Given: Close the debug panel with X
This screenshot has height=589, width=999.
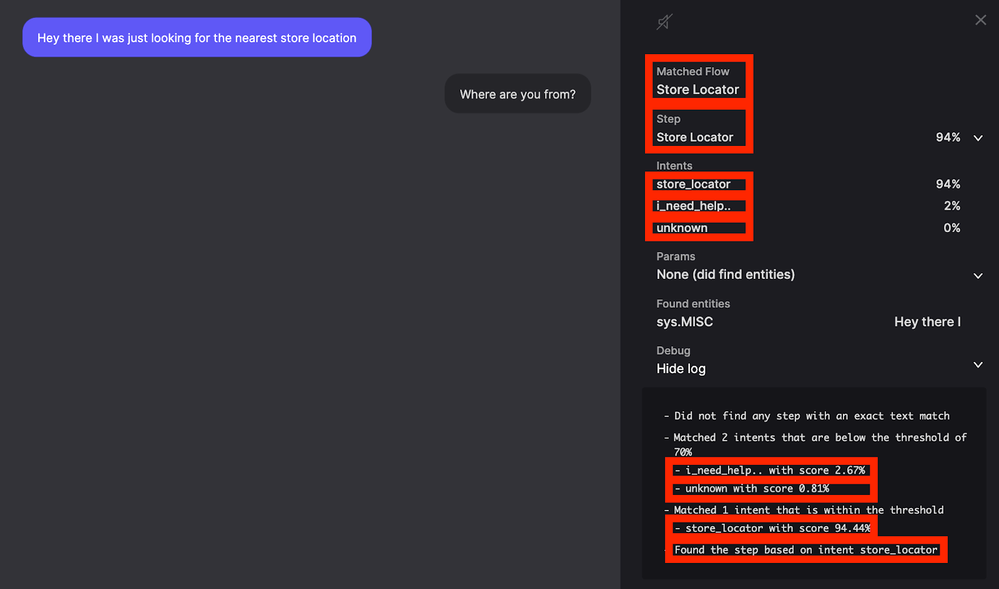Looking at the screenshot, I should pos(981,20).
